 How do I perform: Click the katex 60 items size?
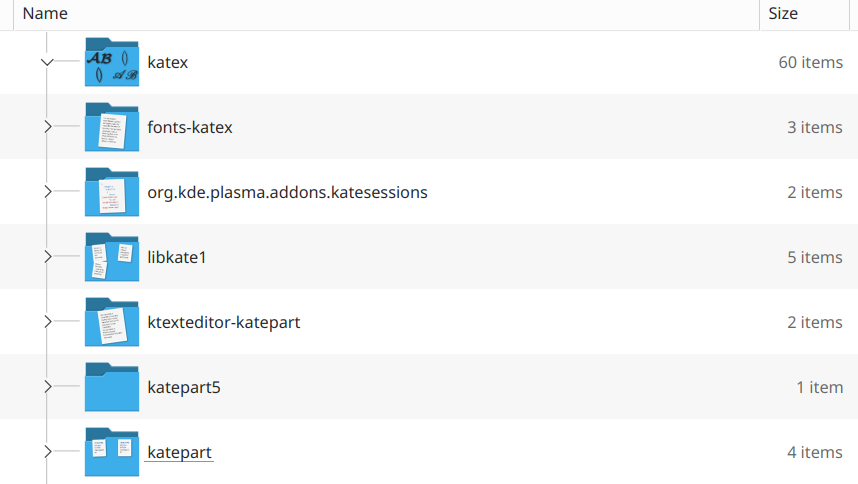(x=810, y=62)
